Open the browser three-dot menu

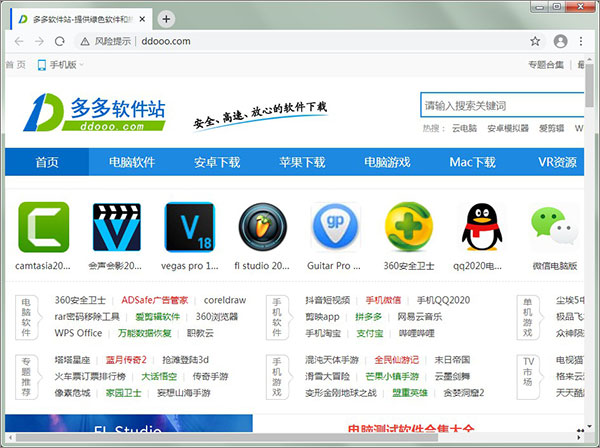click(x=581, y=41)
